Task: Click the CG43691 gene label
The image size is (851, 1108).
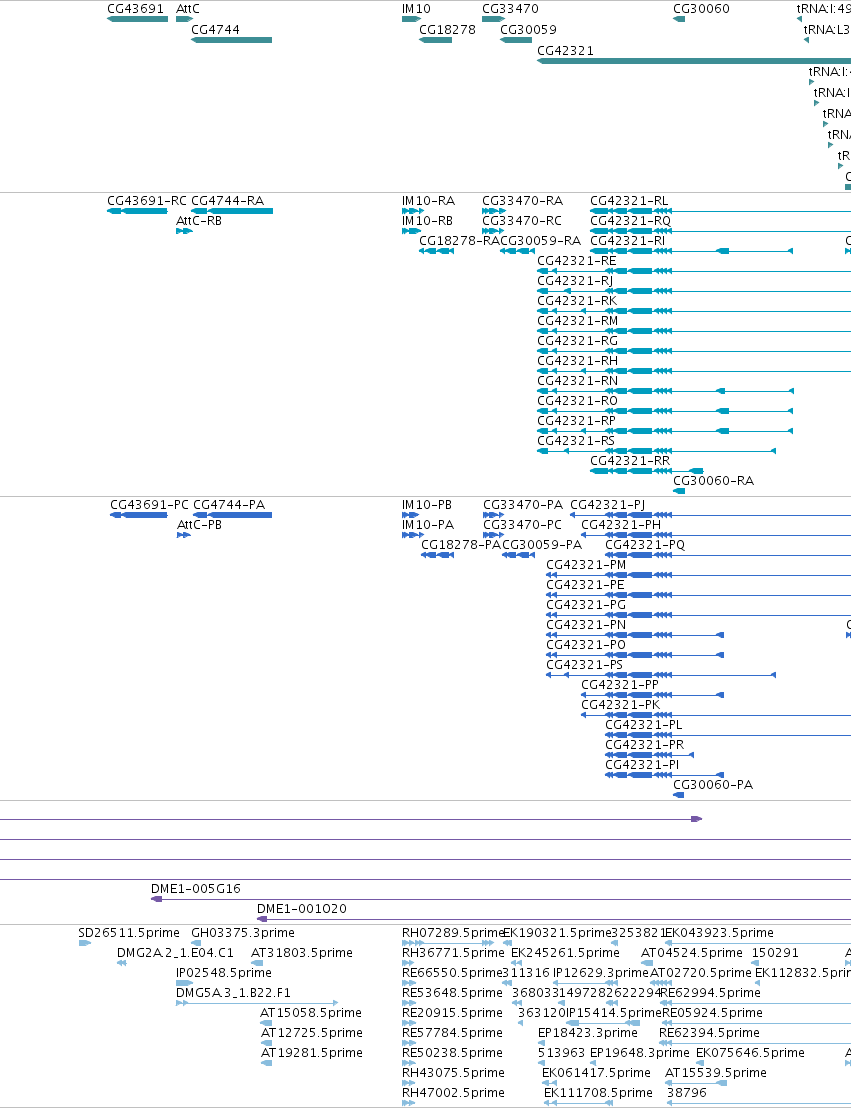Action: (135, 9)
